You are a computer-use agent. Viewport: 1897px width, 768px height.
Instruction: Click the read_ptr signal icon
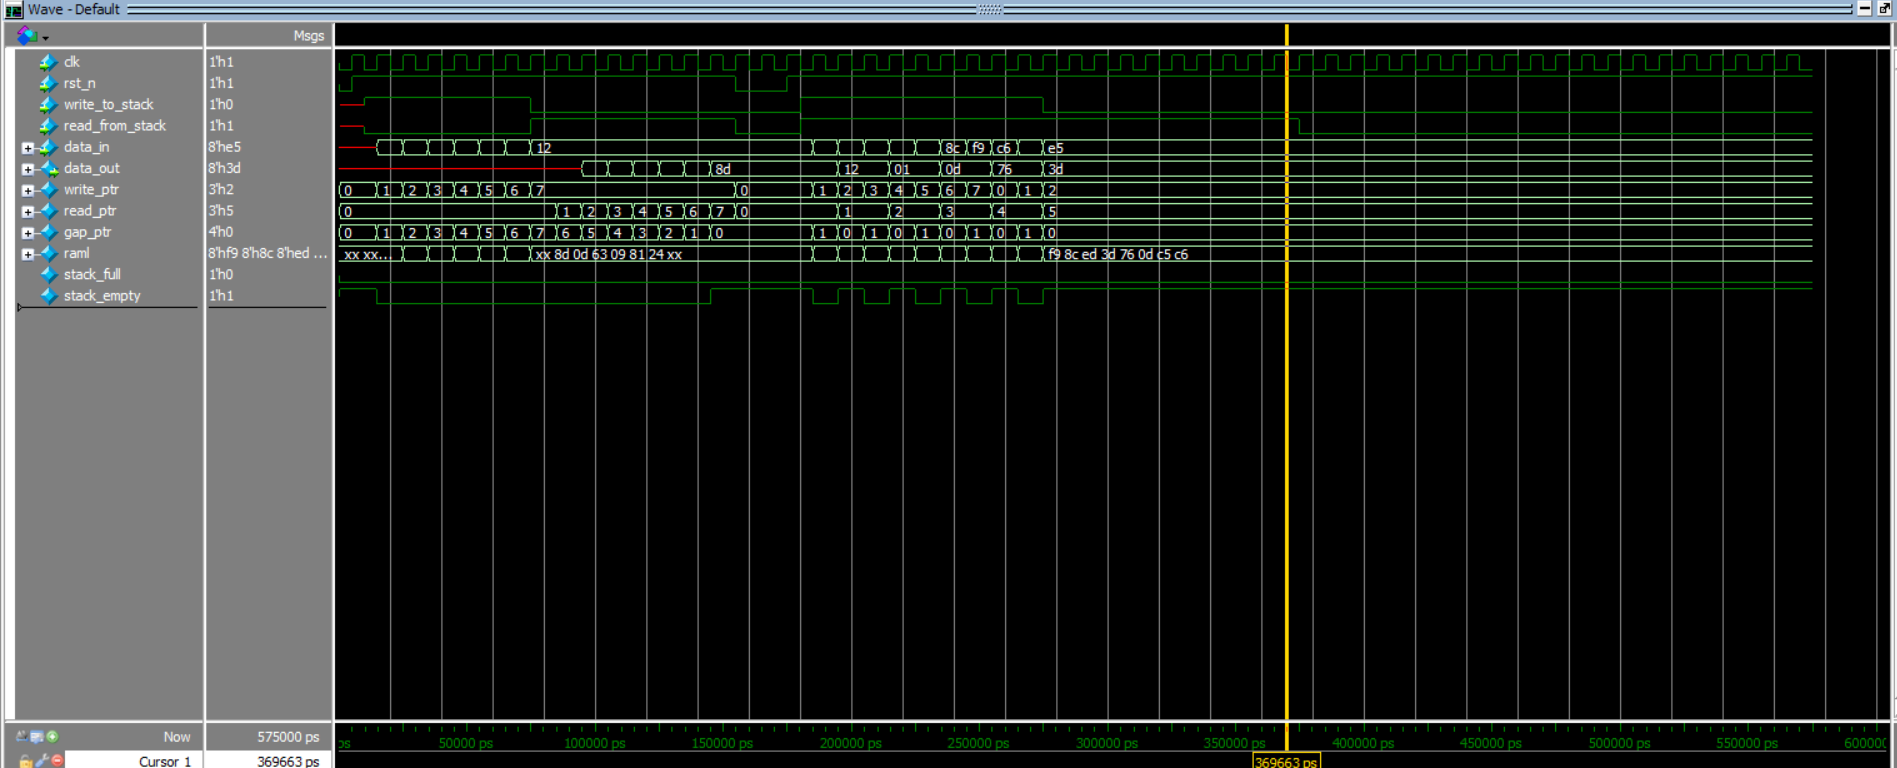pos(48,211)
